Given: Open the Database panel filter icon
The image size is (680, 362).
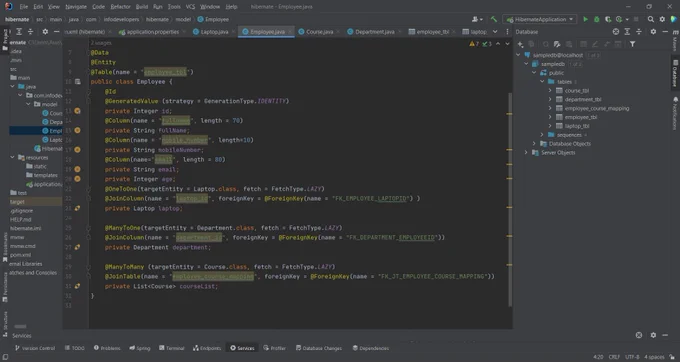Looking at the screenshot, I should click(x=632, y=44).
